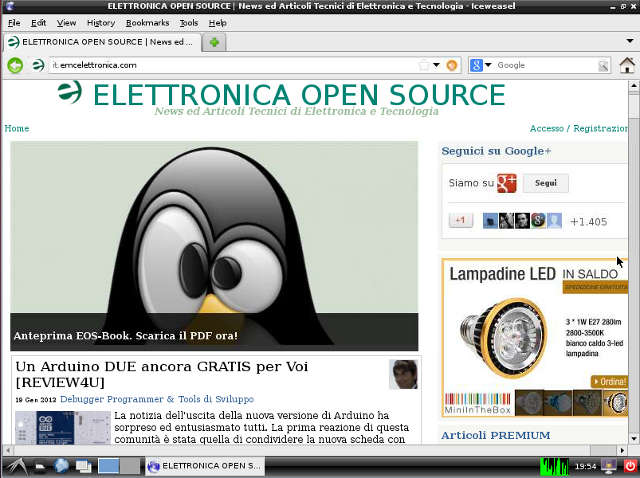Click the ELETTRONICA OPEN SOURCE site title
The height and width of the screenshot is (478, 640).
pyautogui.click(x=299, y=95)
